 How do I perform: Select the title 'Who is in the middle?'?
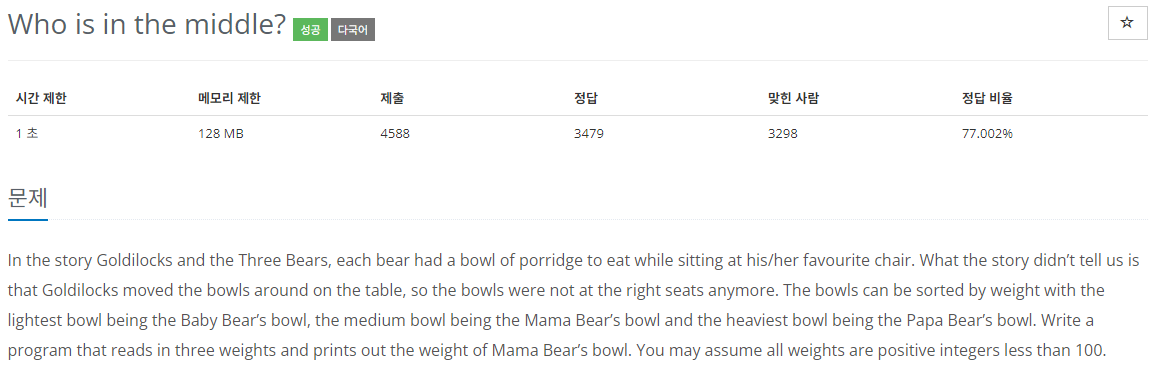(147, 25)
